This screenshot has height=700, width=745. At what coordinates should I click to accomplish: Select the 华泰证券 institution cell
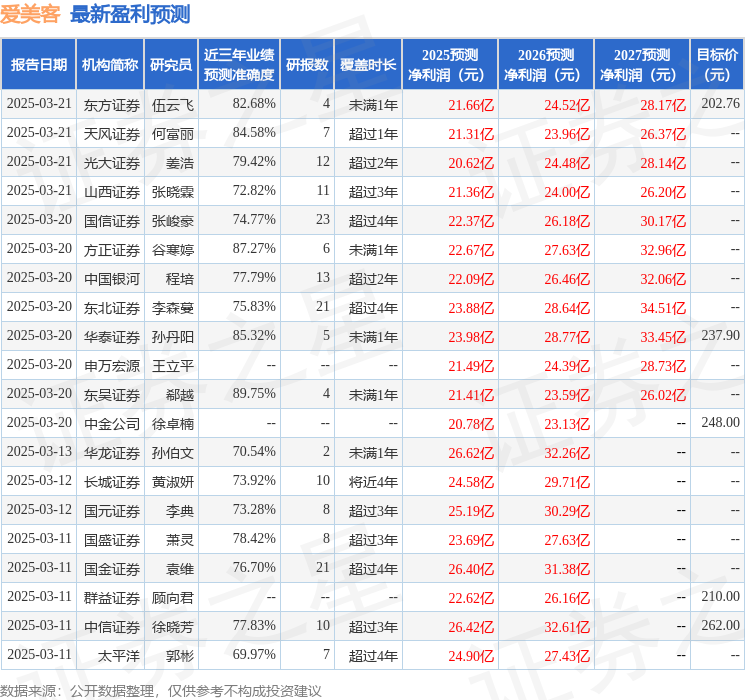(x=112, y=336)
